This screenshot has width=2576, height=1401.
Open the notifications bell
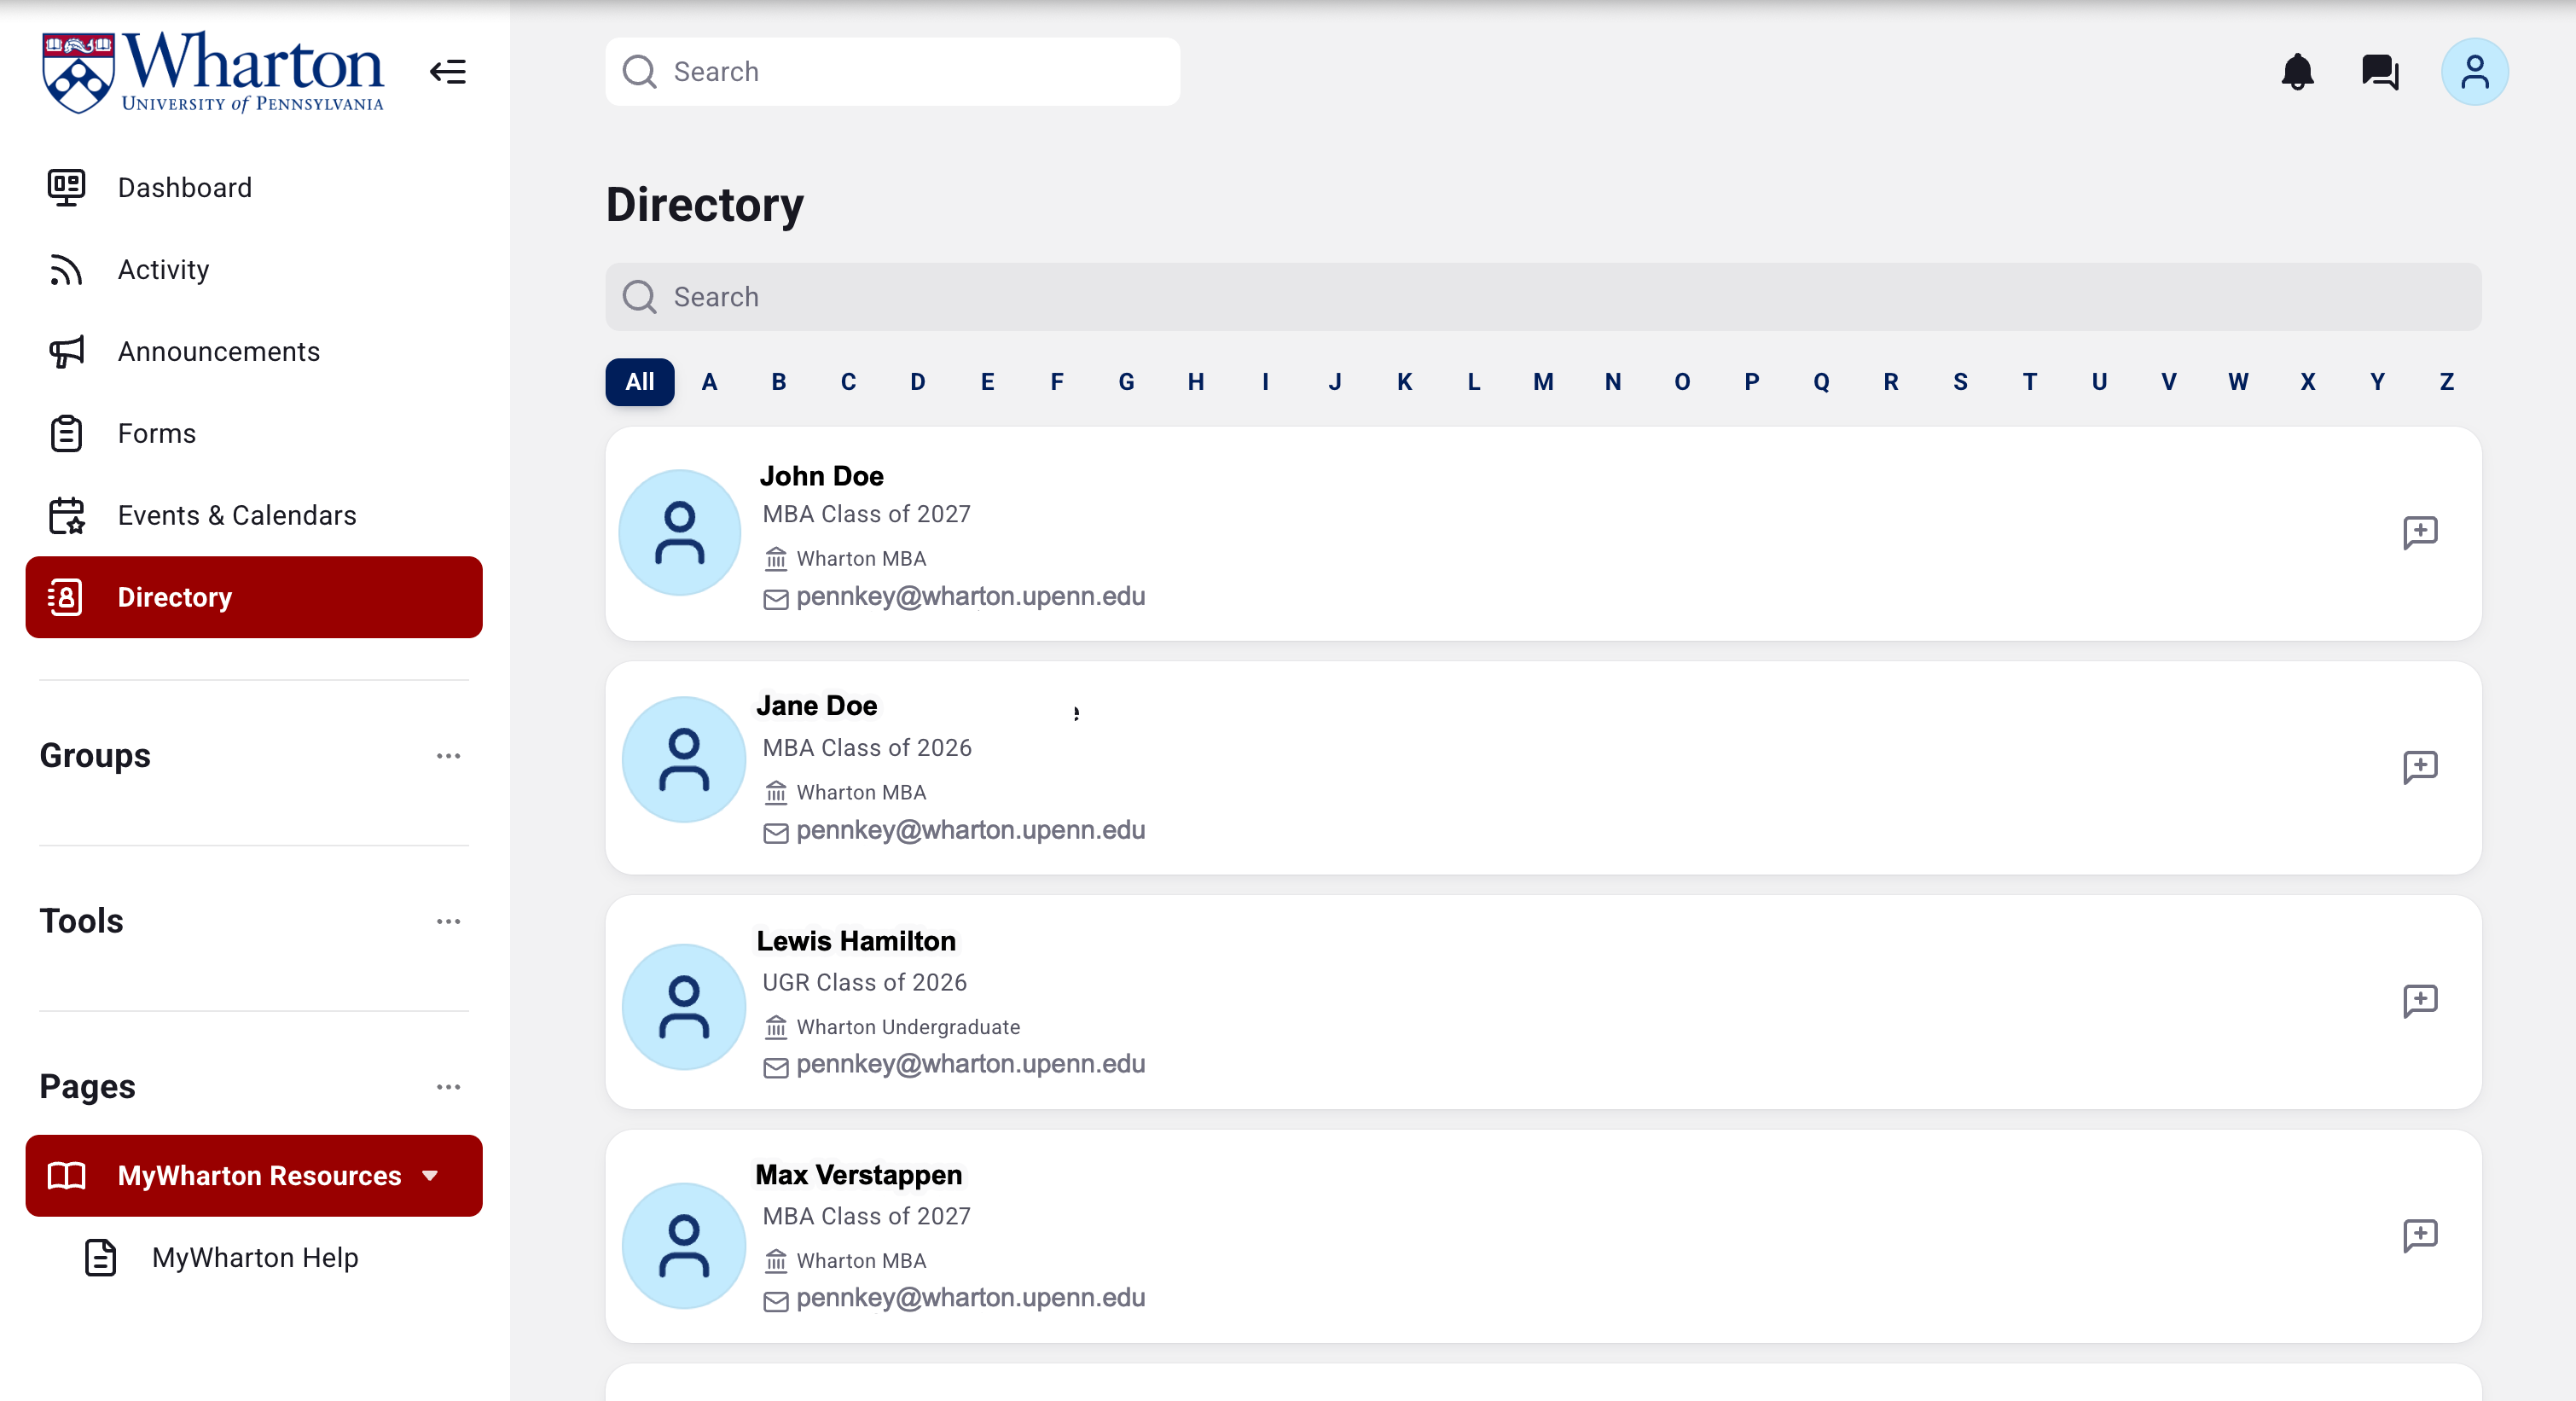point(2297,72)
